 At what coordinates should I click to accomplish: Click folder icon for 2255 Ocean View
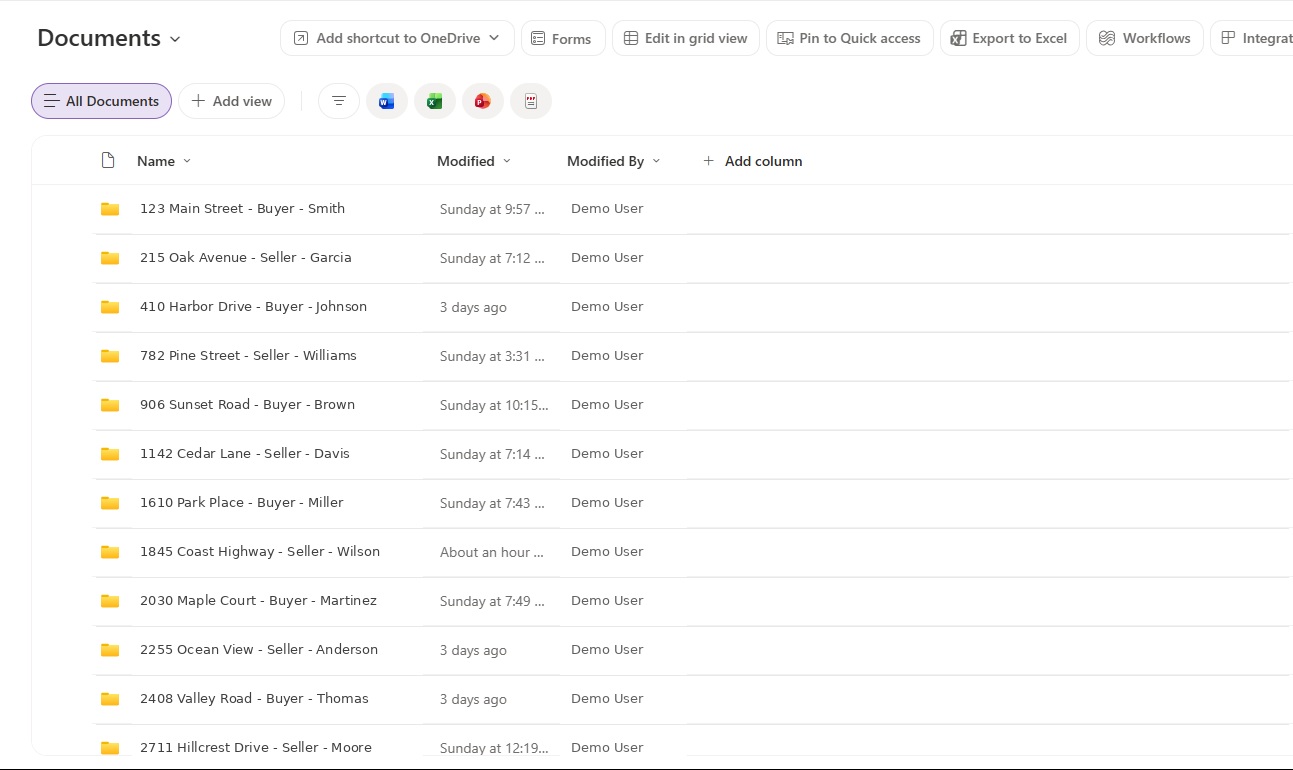[110, 650]
